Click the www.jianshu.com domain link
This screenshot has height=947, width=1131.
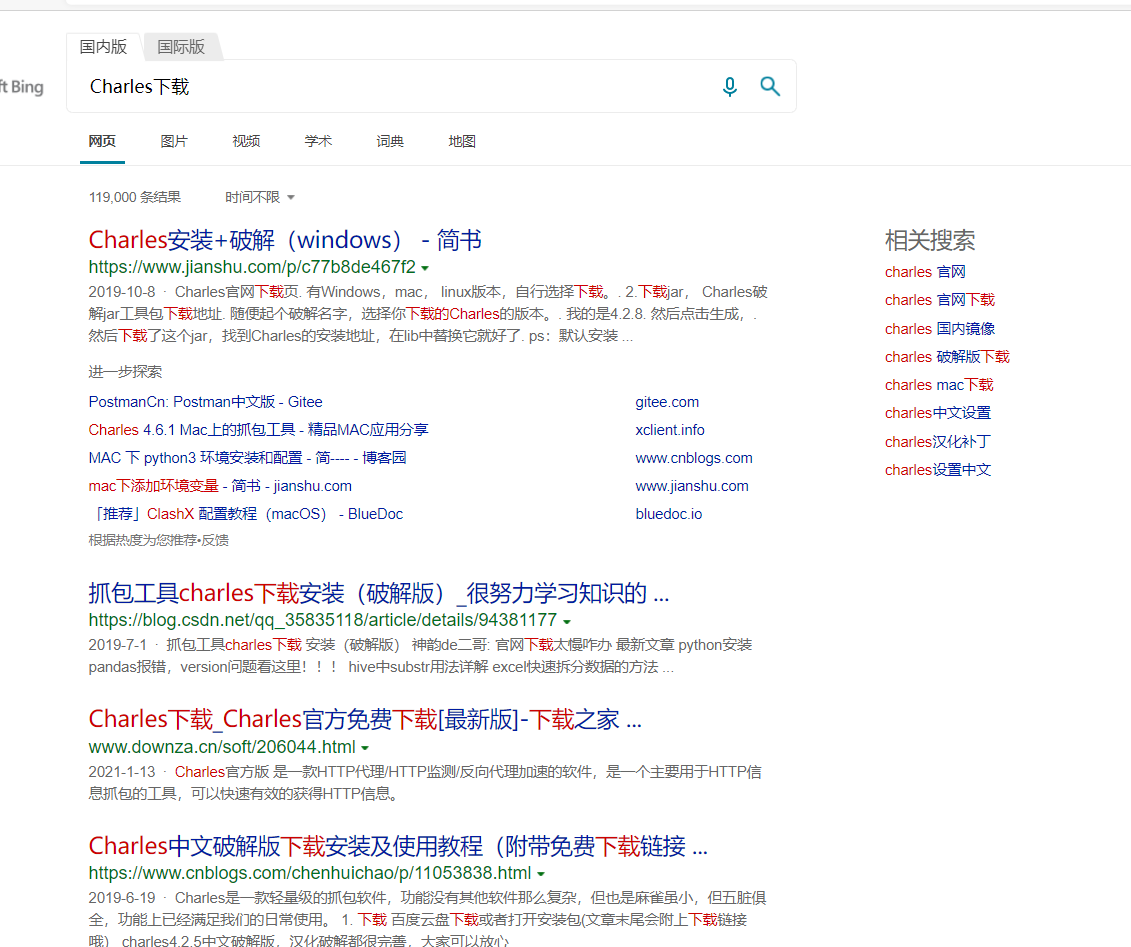(692, 486)
